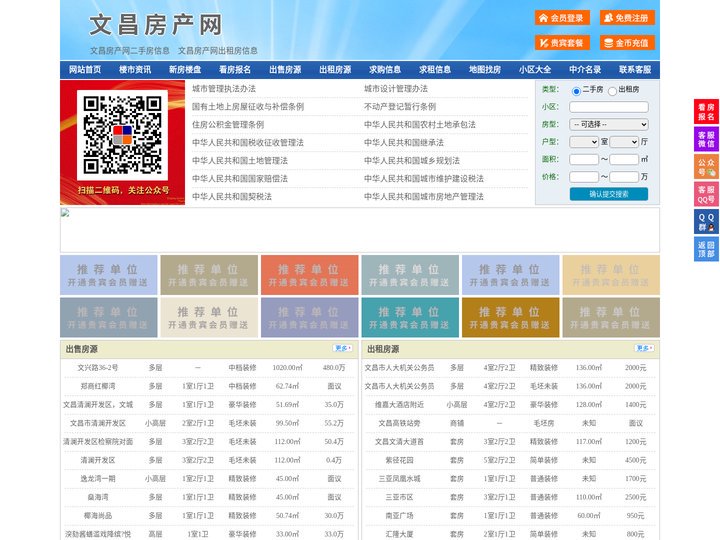Focus the minimum 价格 input
Screen dimensions: 720x540
pyautogui.click(x=584, y=177)
